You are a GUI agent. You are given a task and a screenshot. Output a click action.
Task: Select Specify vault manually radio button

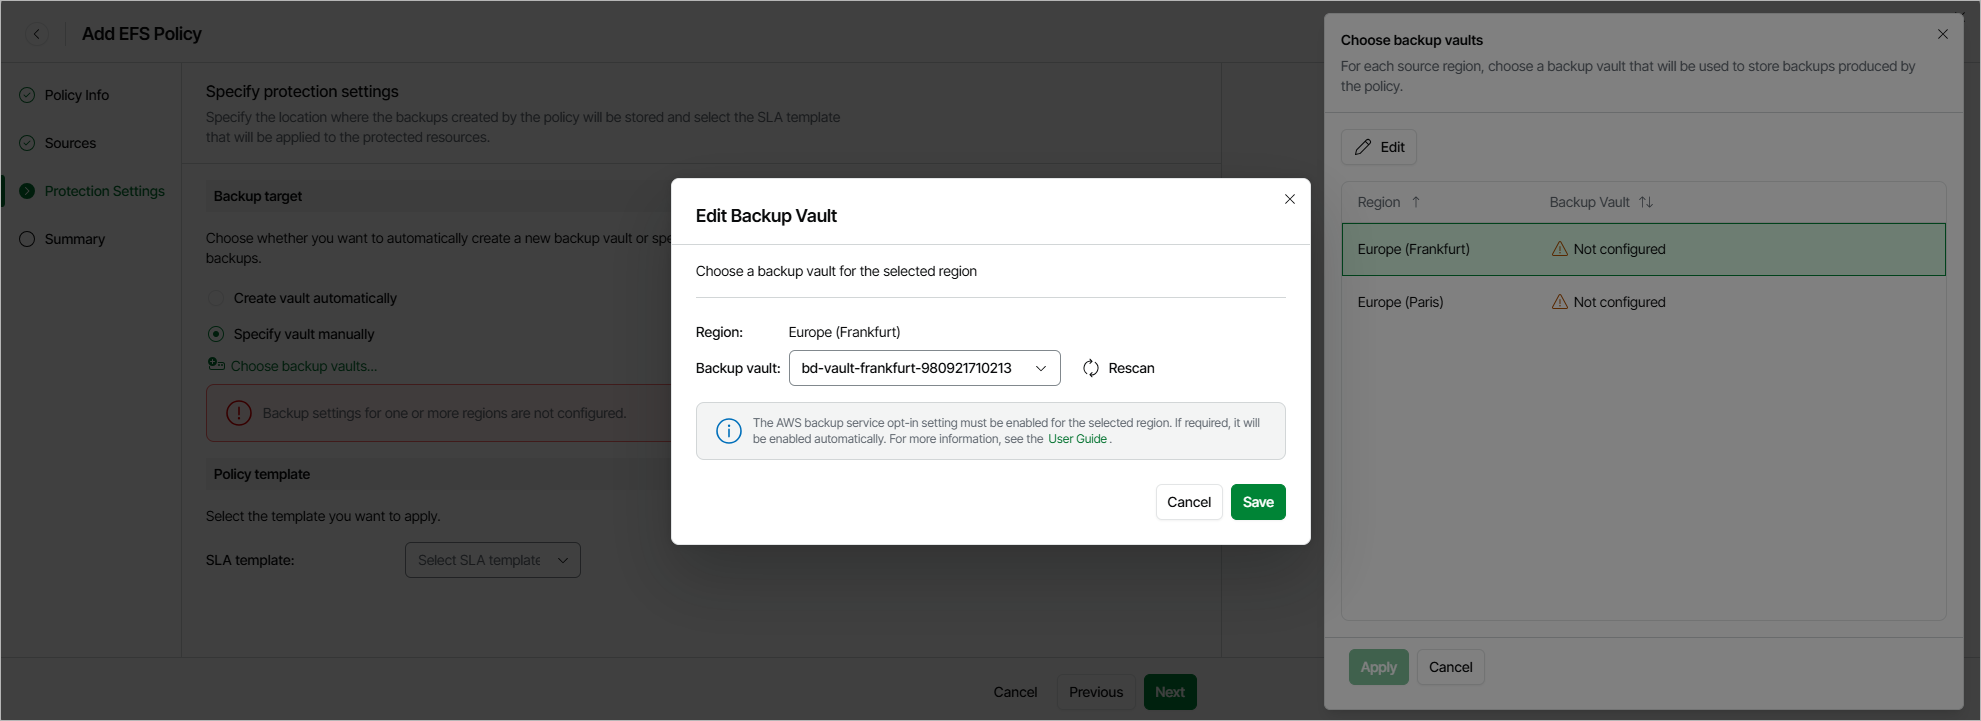pyautogui.click(x=216, y=334)
